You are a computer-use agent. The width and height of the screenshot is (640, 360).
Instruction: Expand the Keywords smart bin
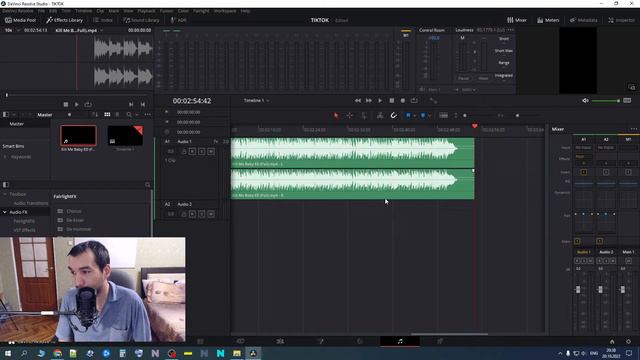5,157
